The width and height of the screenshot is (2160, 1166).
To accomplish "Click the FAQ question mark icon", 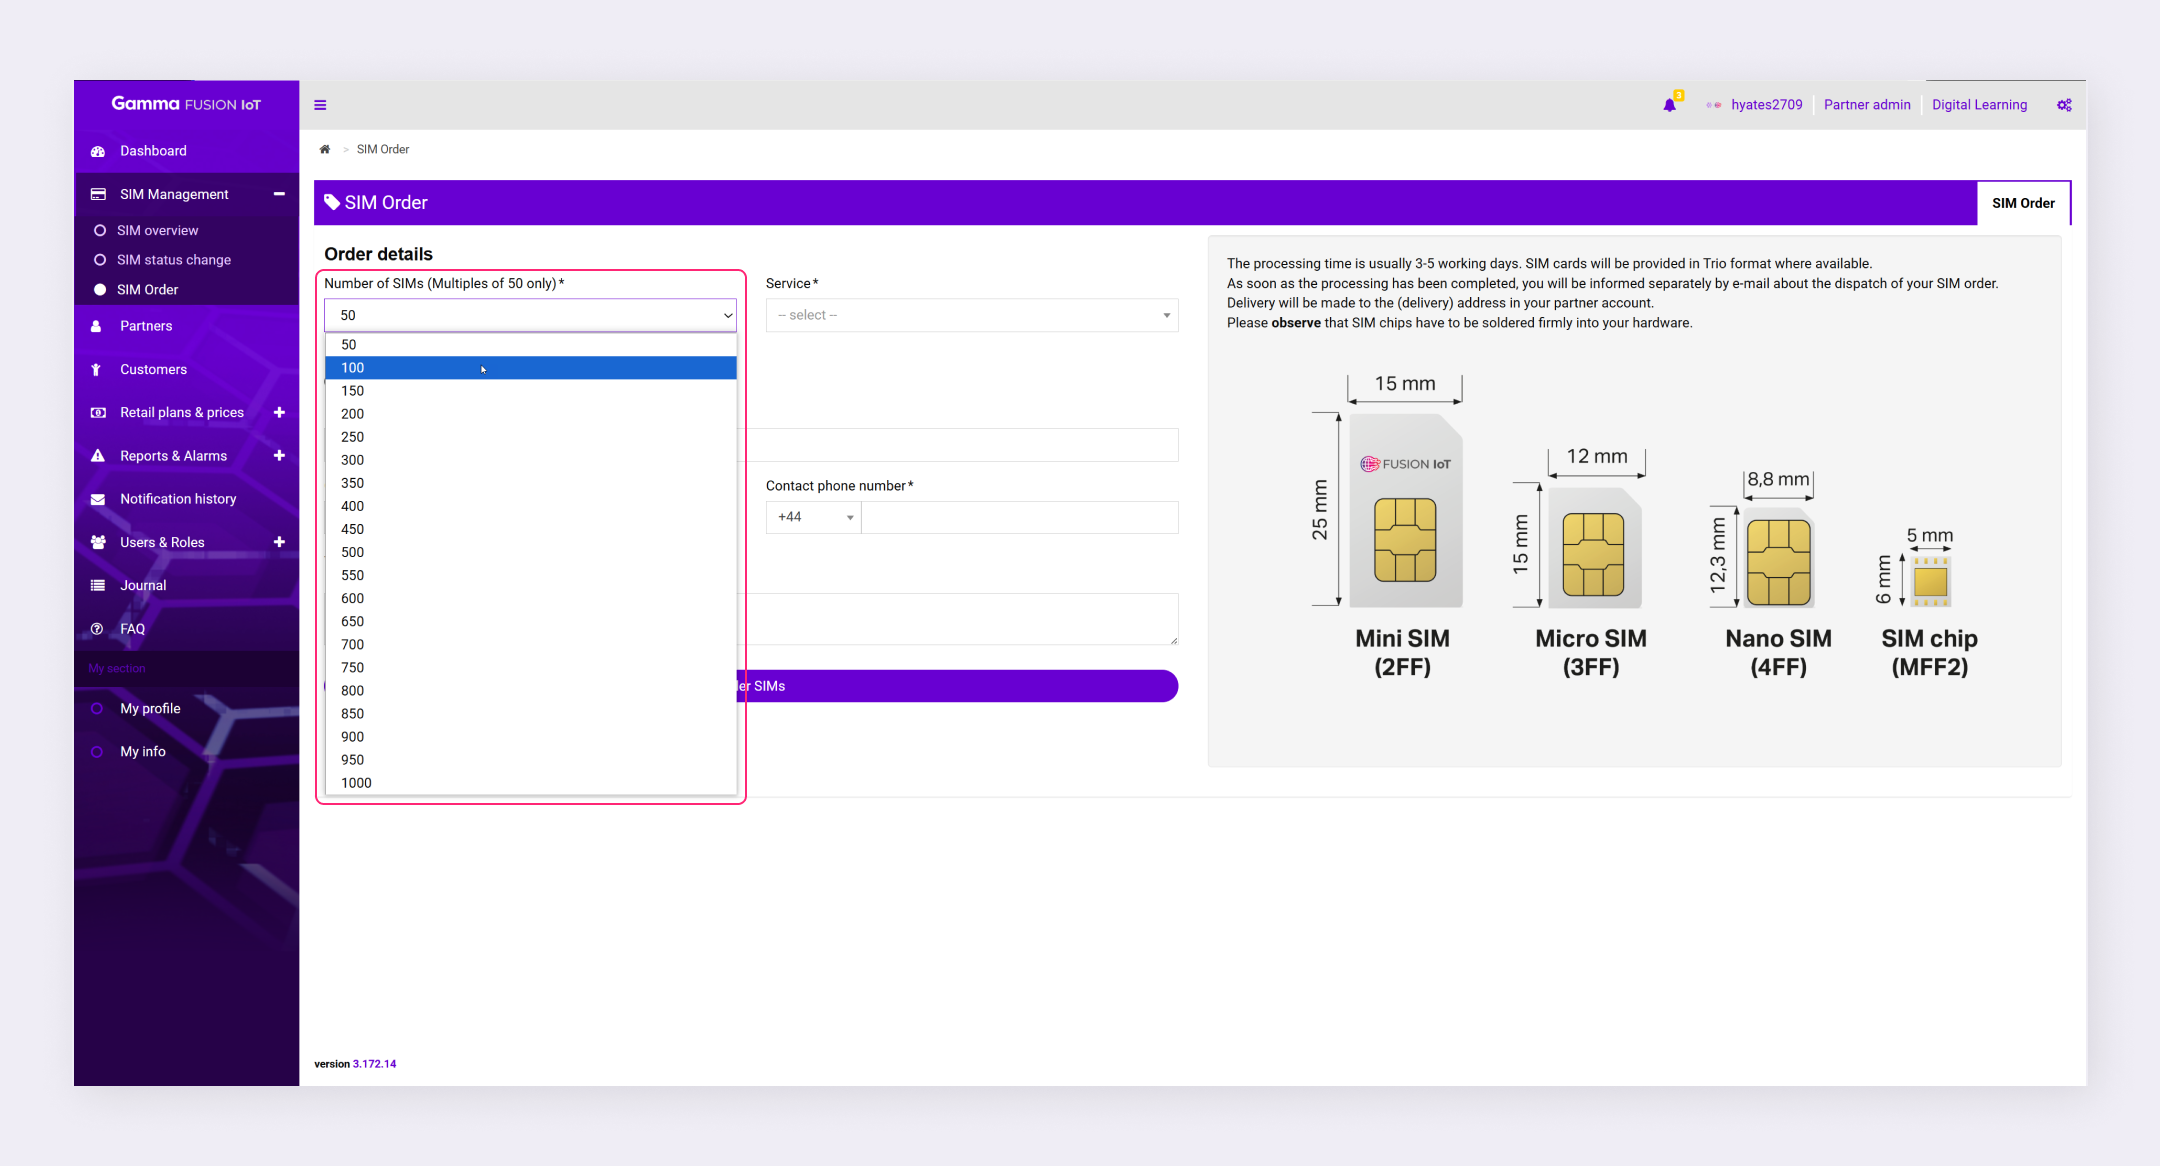I will [97, 628].
